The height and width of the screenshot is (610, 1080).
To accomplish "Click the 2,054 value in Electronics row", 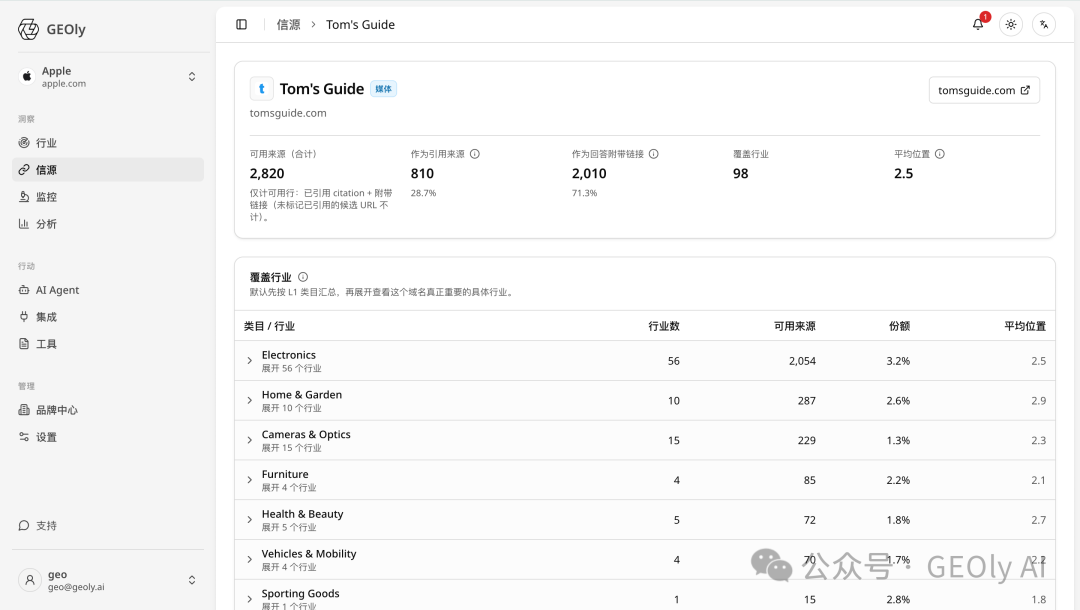I will point(802,361).
